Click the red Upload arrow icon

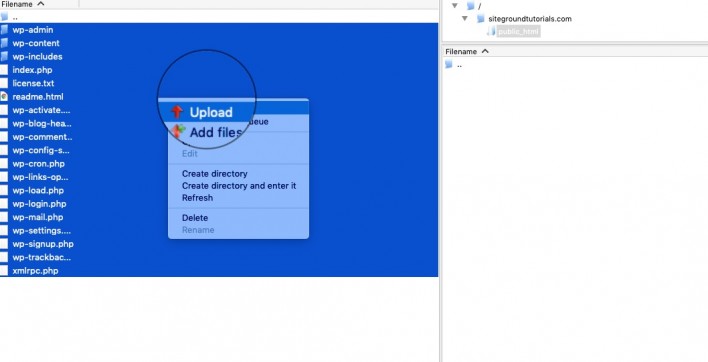tap(177, 111)
